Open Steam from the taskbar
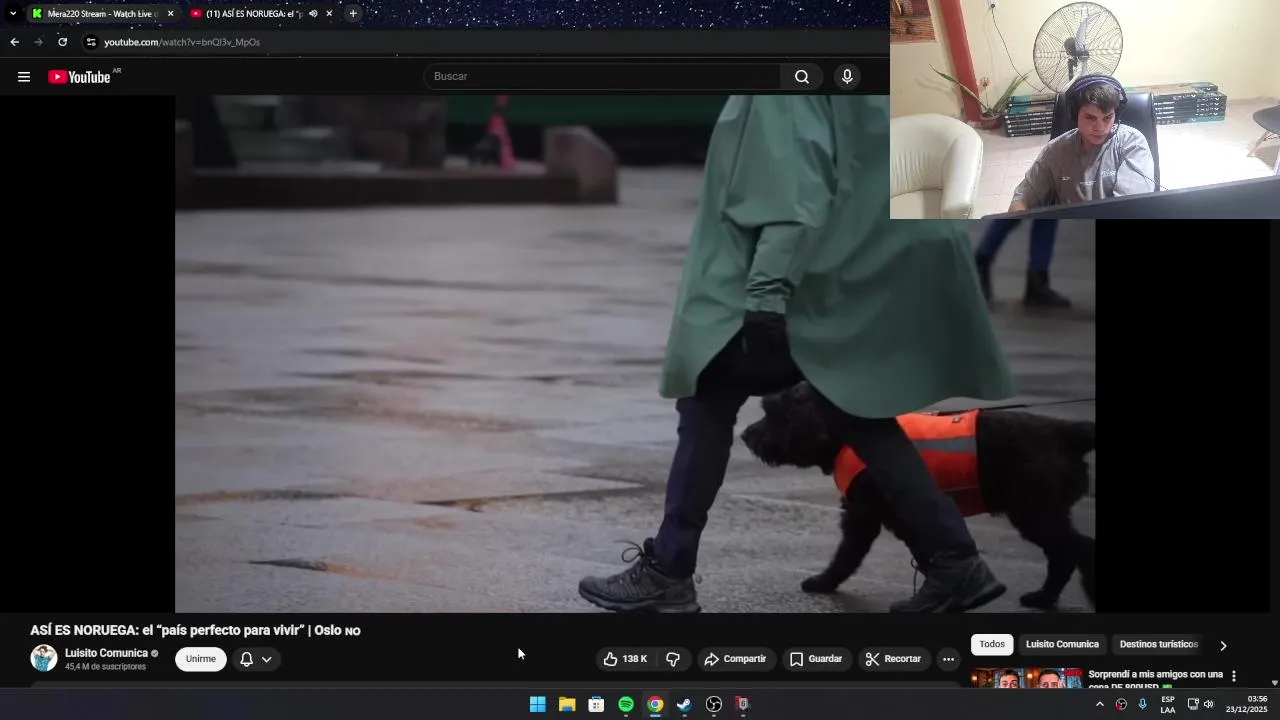 pos(684,704)
